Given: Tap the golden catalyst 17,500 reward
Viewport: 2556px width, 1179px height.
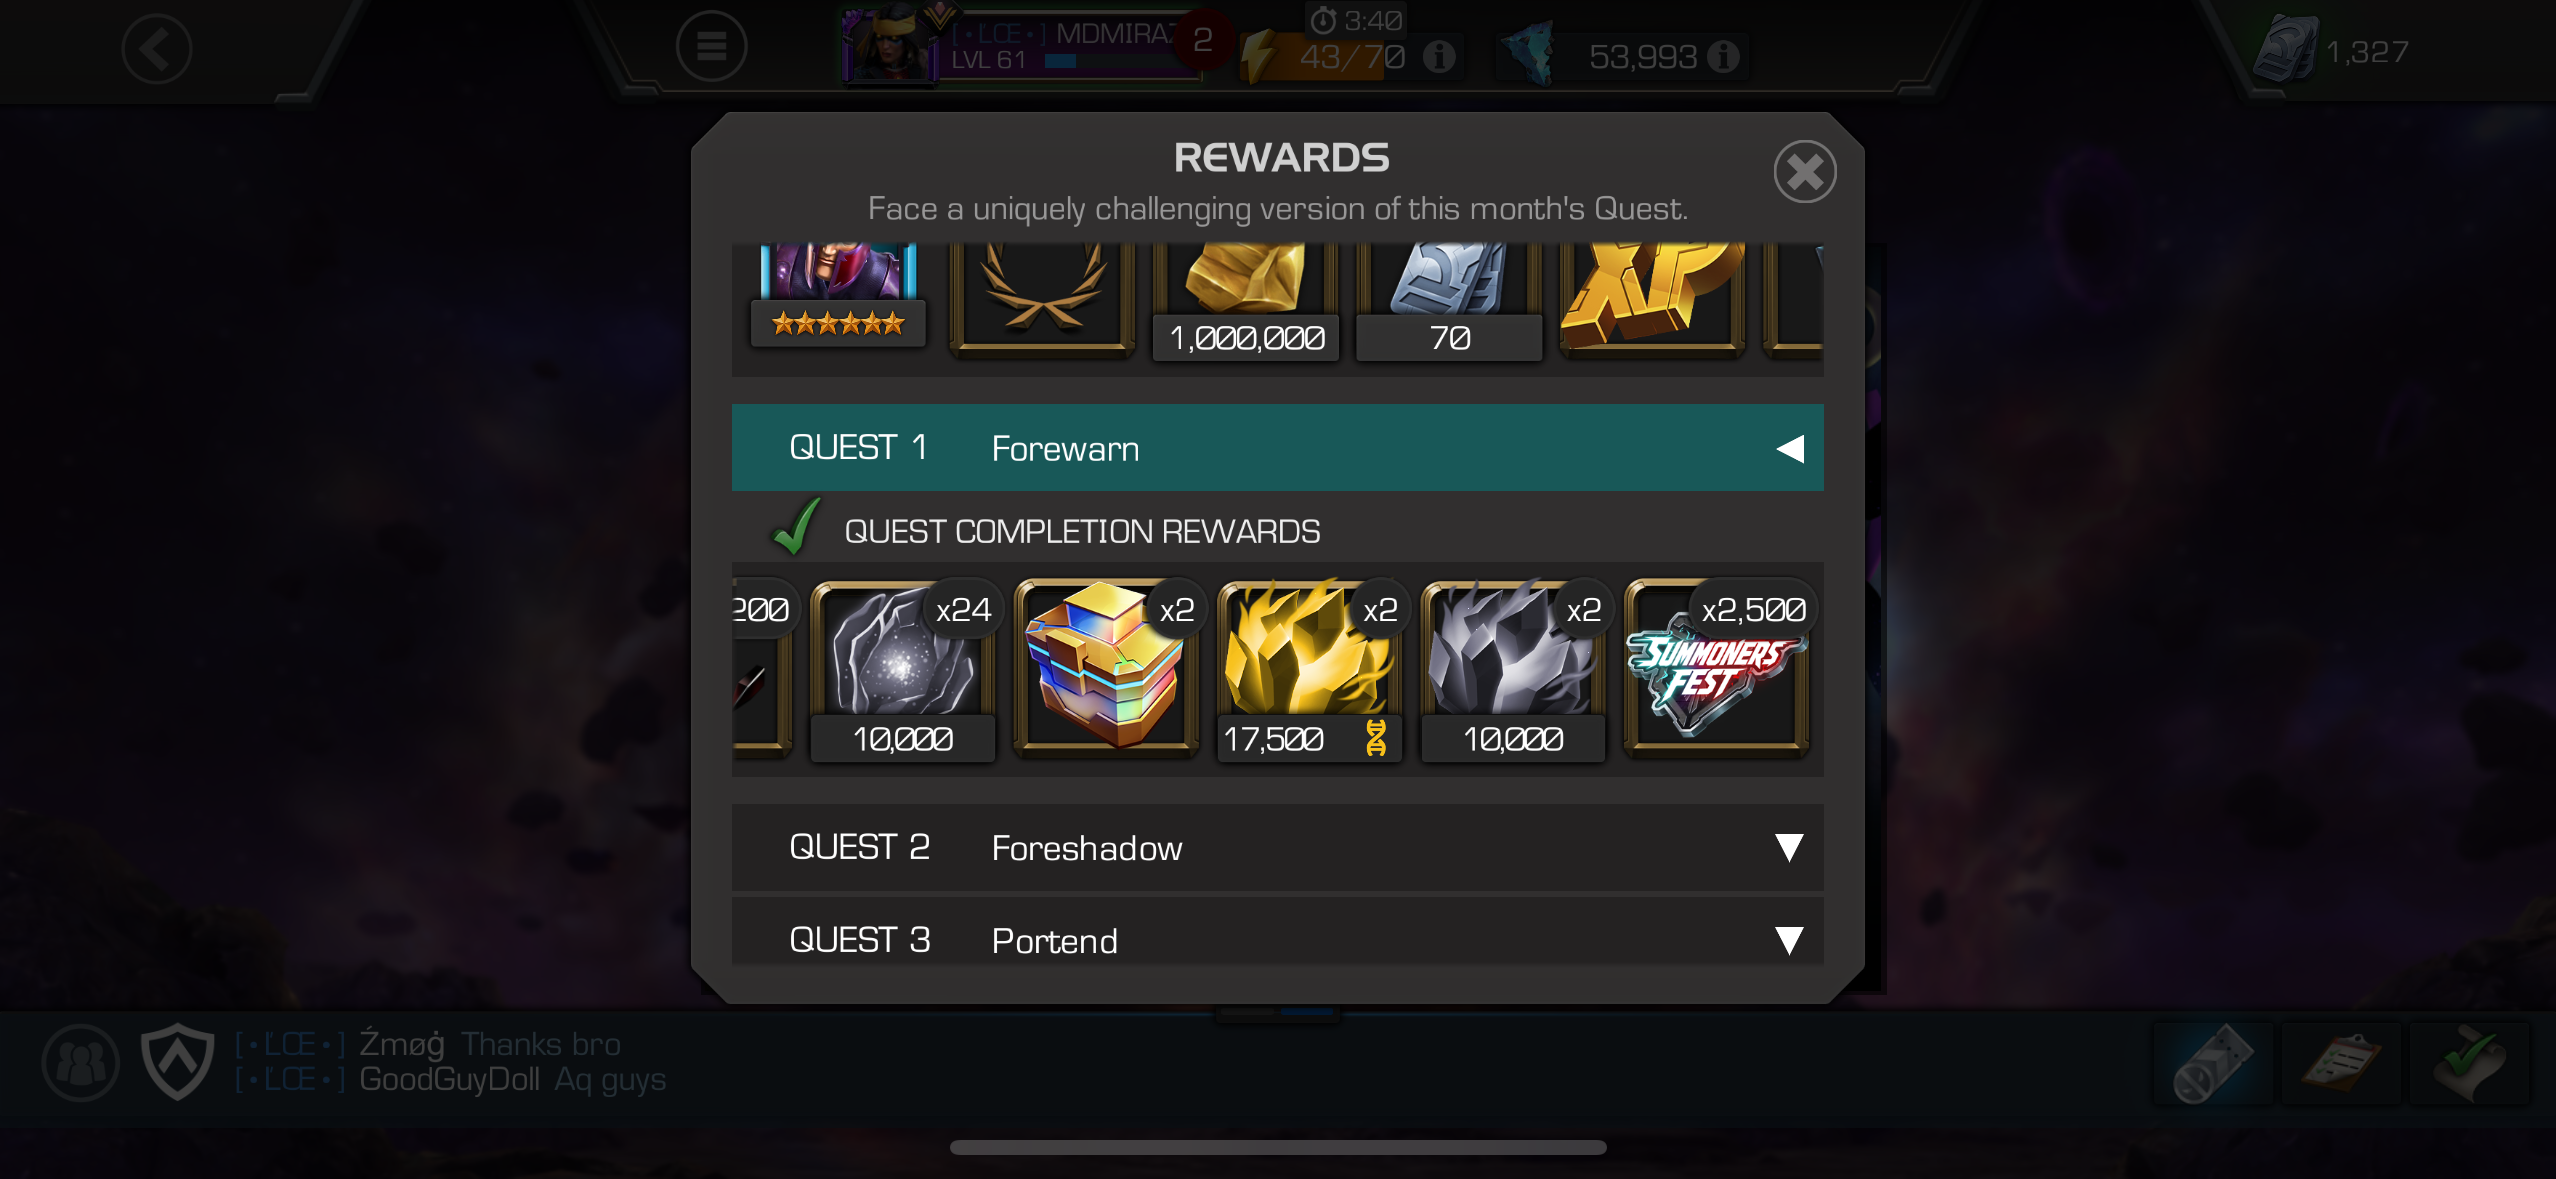Looking at the screenshot, I should (x=1309, y=670).
